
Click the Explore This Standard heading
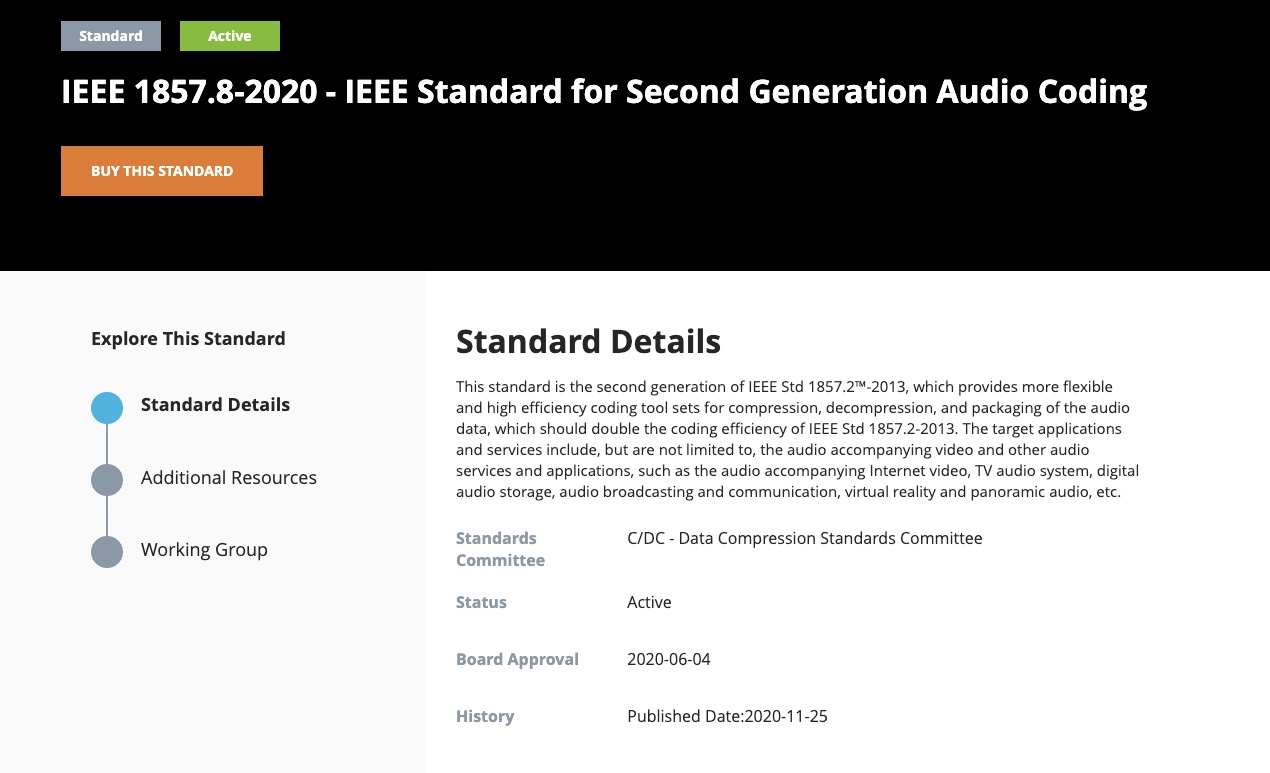pyautogui.click(x=188, y=339)
